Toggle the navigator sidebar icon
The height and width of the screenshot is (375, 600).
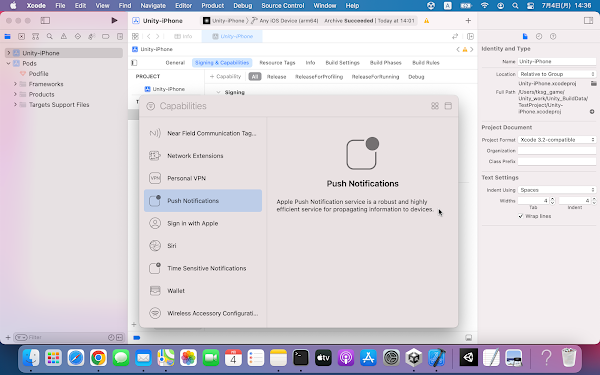pos(45,20)
